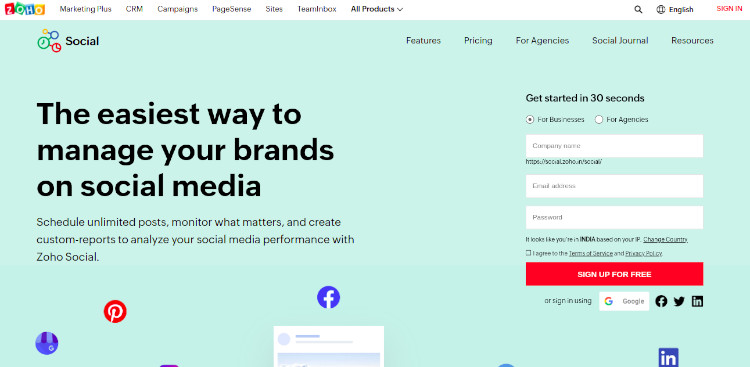Image resolution: width=750 pixels, height=367 pixels.
Task: Open the Zoho logo home link
Action: pos(25,9)
